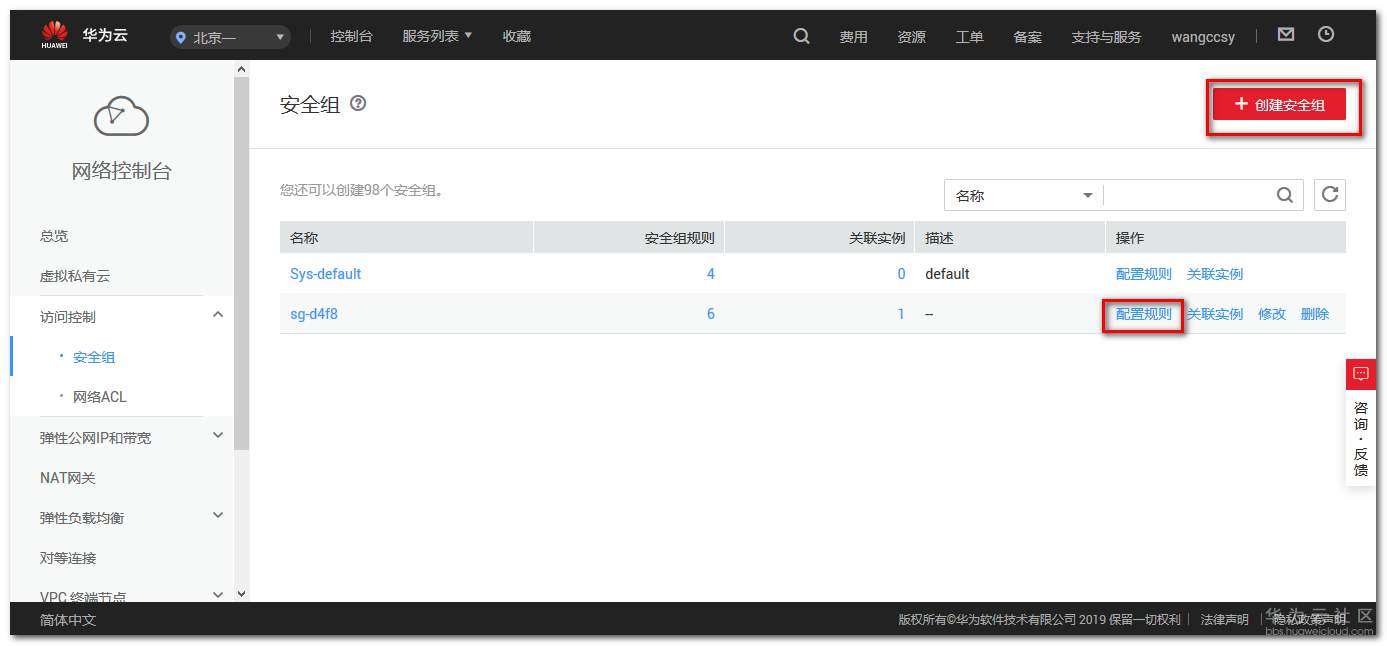Viewport: 1387px width, 646px height.
Task: Open the top bar search magnifier icon
Action: pos(801,36)
